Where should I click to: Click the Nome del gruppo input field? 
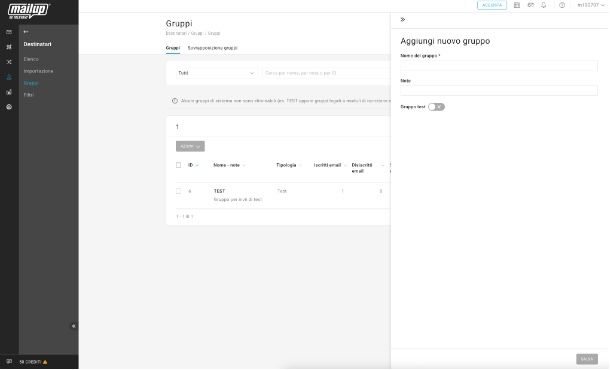[x=499, y=66]
